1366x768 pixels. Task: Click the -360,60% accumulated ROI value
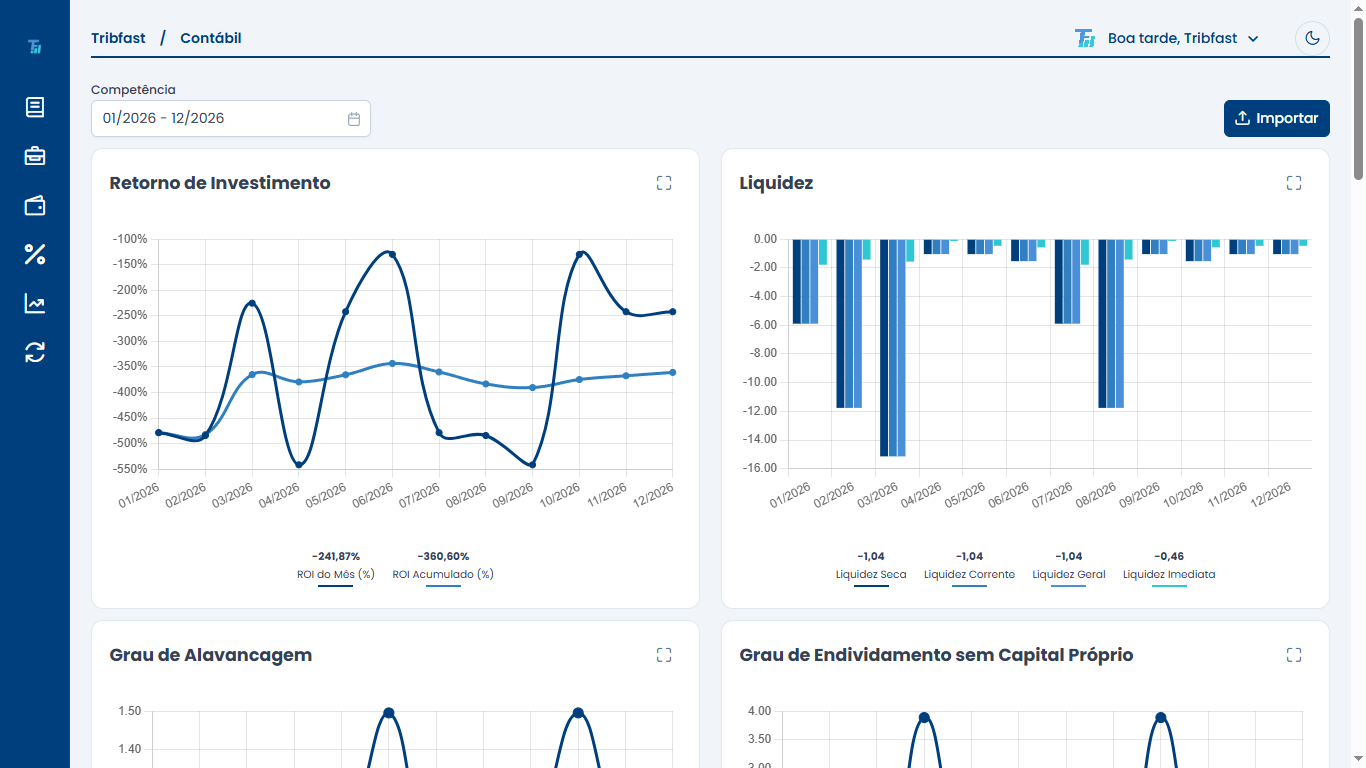click(x=443, y=556)
